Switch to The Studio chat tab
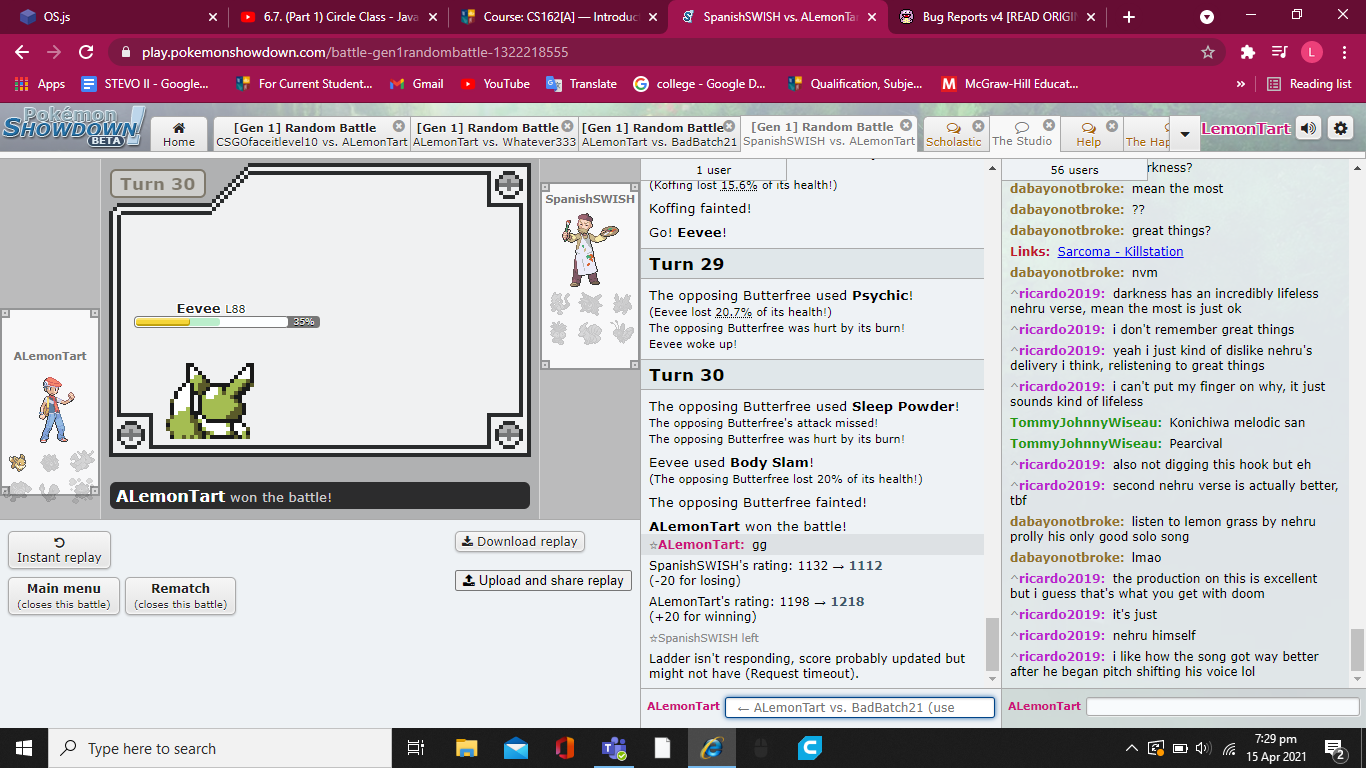This screenshot has width=1366, height=768. 1022,134
